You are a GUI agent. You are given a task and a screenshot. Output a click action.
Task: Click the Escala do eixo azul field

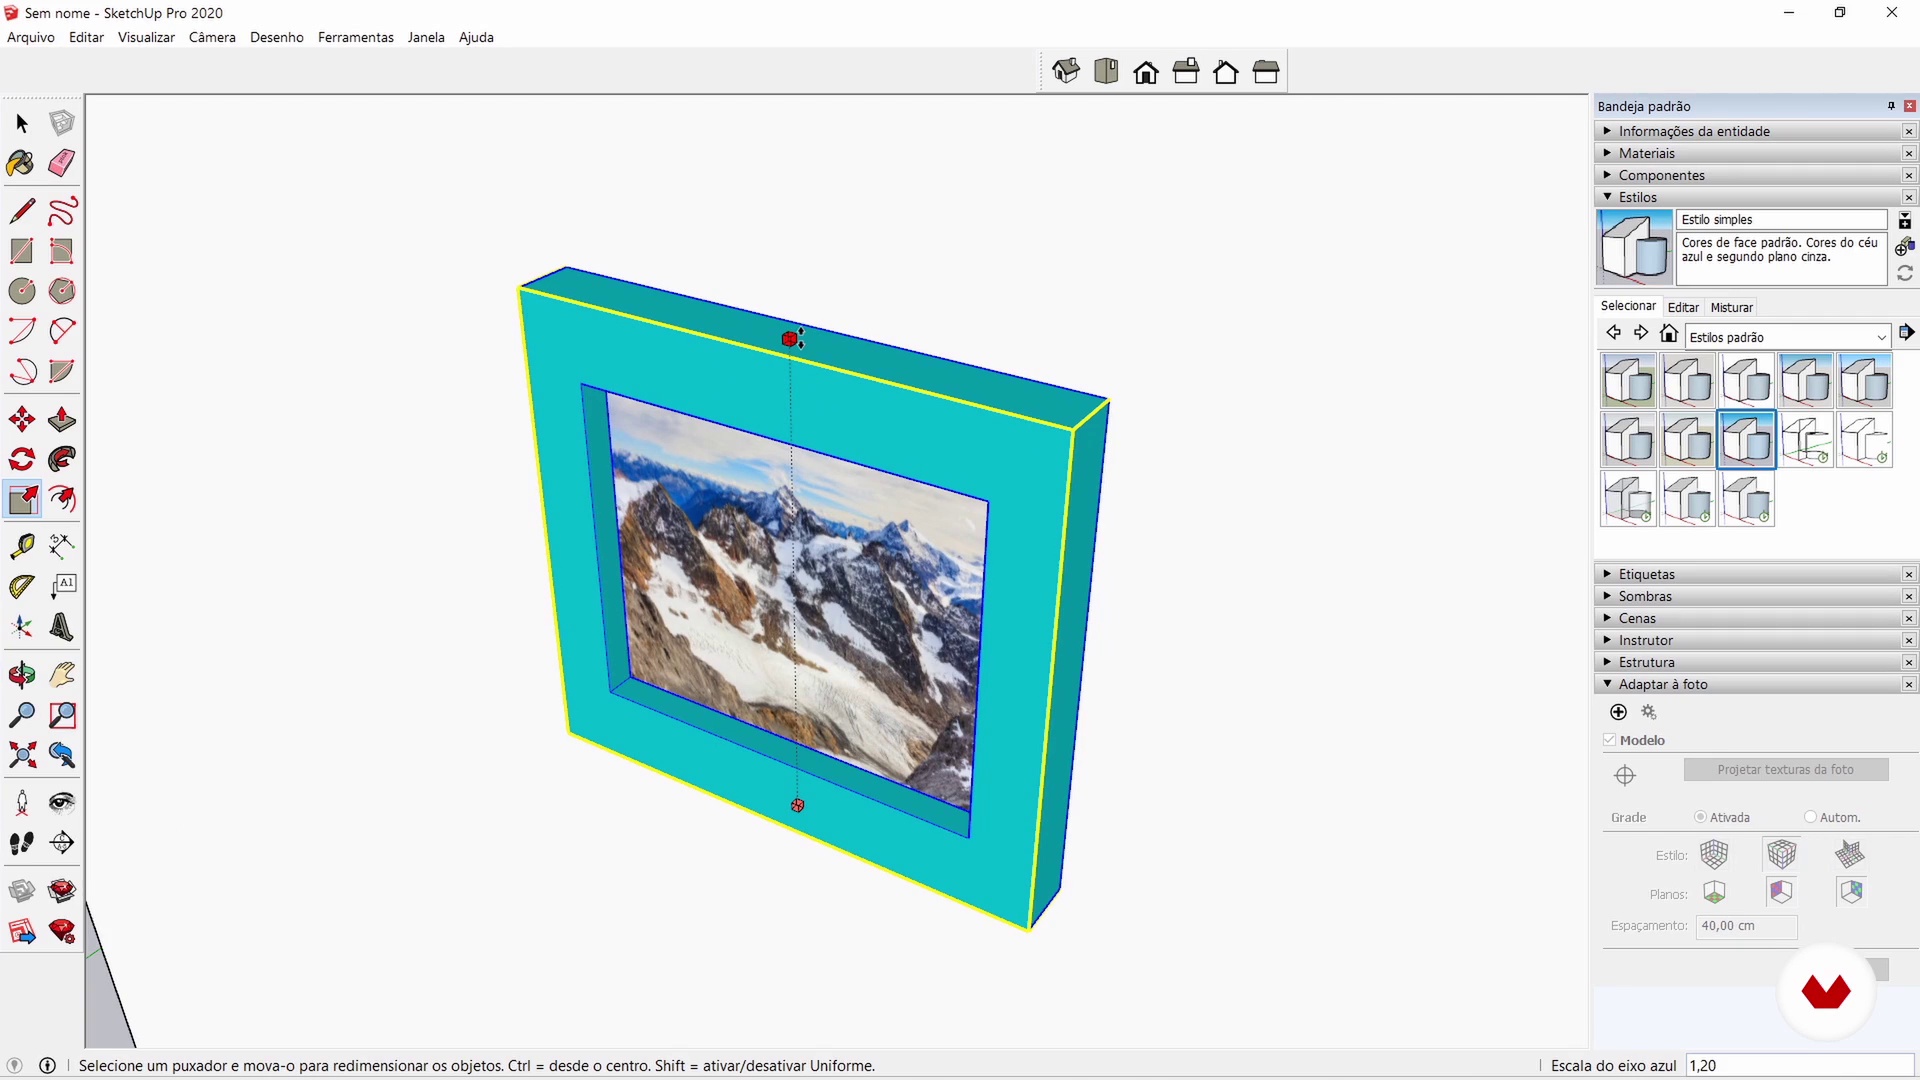pos(1800,1066)
